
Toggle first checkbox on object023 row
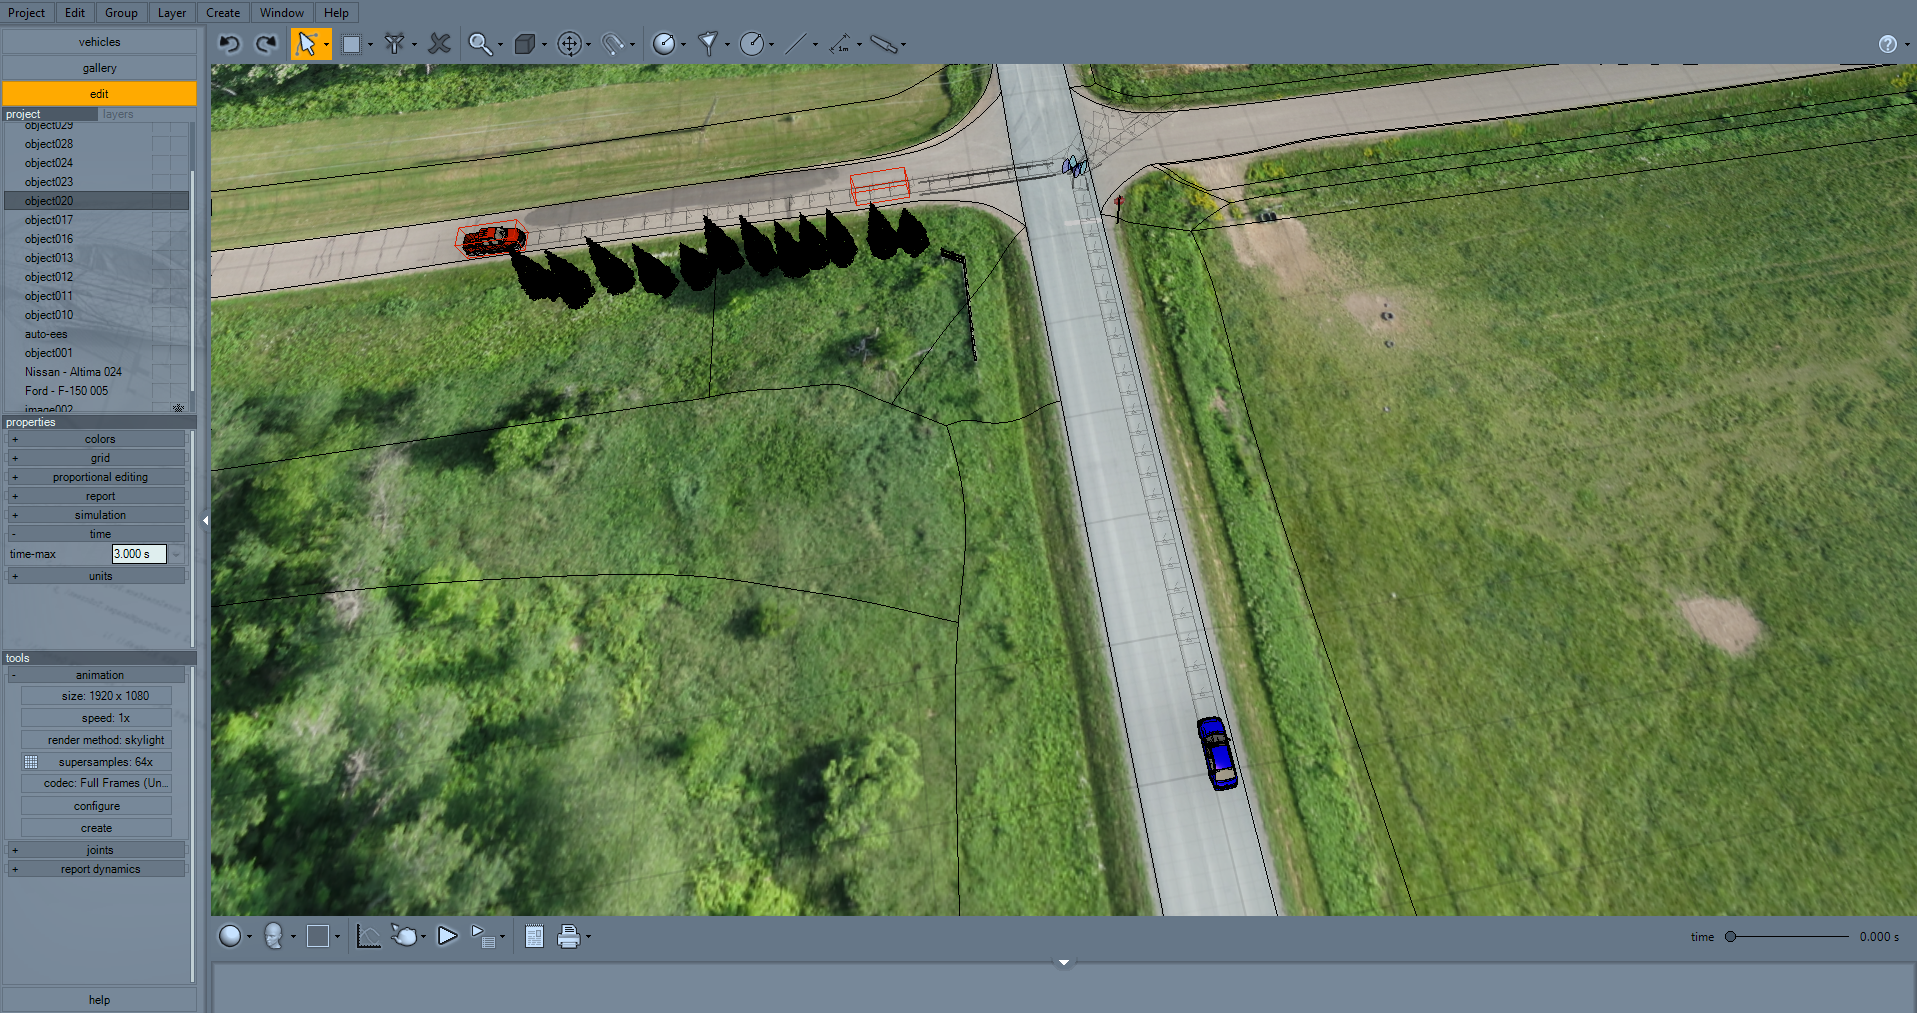(x=160, y=182)
